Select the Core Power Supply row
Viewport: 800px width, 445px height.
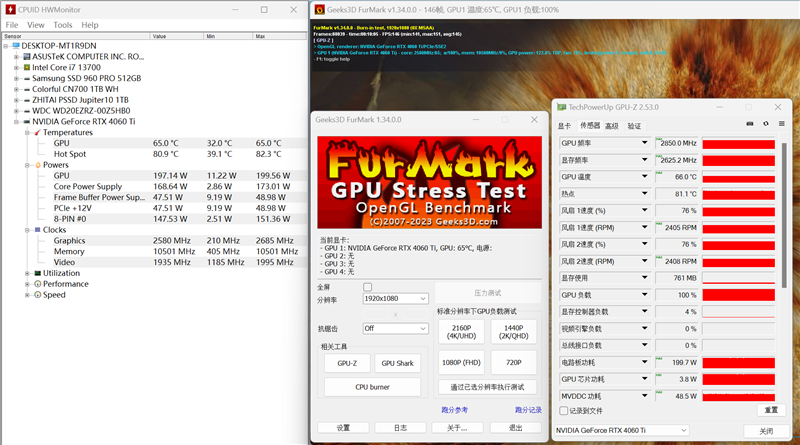point(173,187)
